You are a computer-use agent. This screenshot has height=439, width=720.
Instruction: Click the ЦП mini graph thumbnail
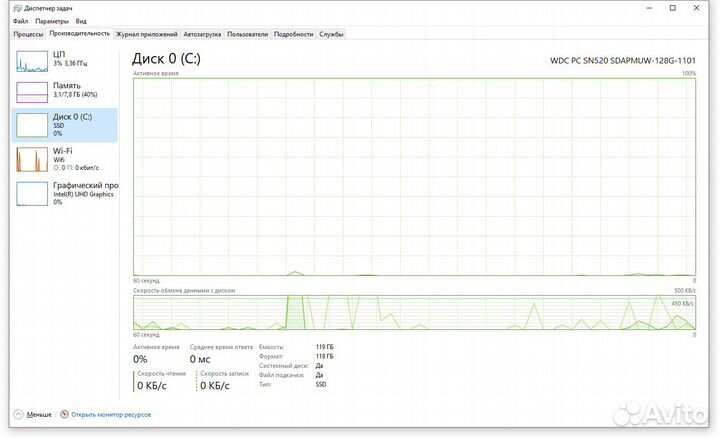point(32,60)
